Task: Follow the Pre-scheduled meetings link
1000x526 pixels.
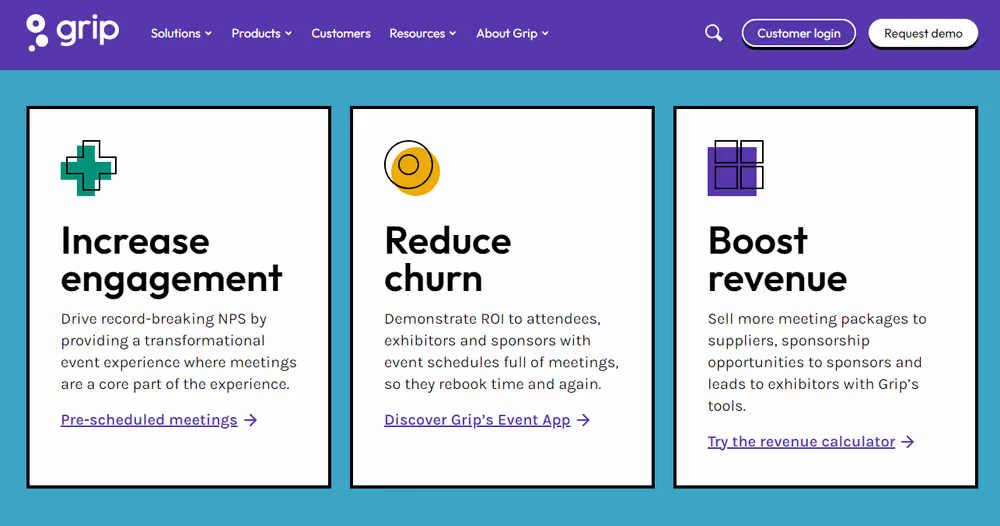Action: 149,420
